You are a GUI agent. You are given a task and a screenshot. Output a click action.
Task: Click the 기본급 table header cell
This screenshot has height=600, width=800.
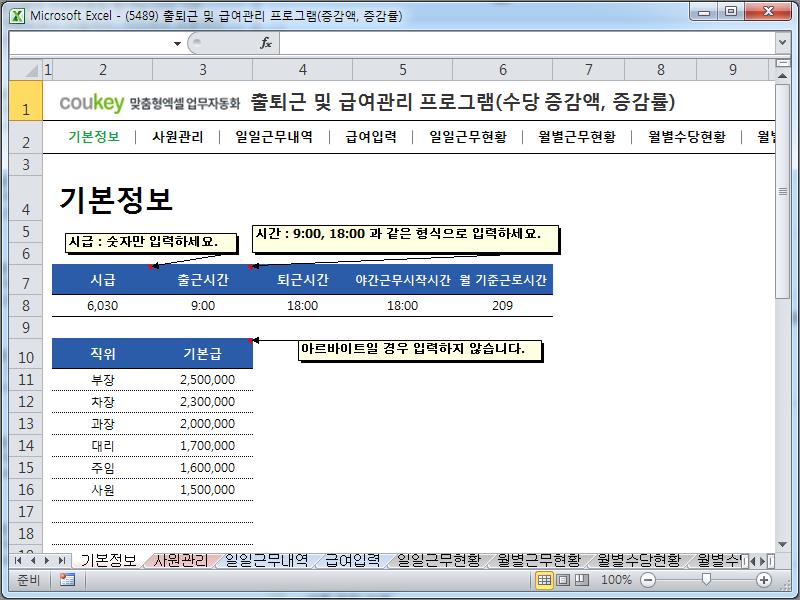203,354
